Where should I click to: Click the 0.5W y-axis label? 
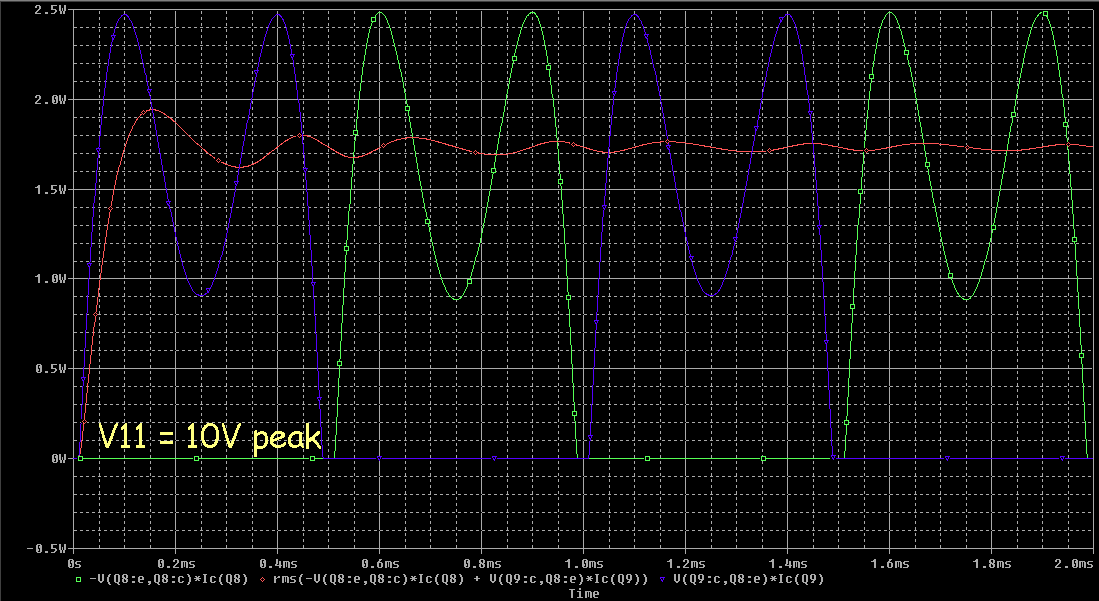(51, 369)
